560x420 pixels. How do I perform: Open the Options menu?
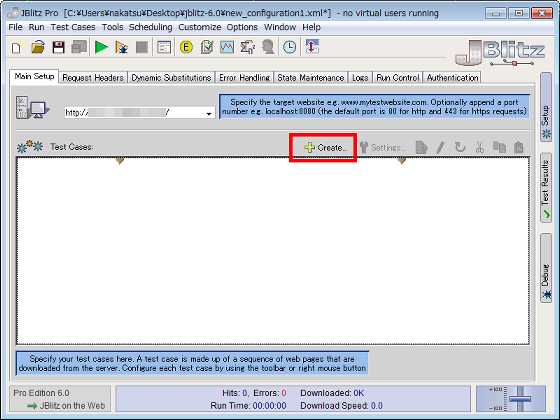point(242,27)
